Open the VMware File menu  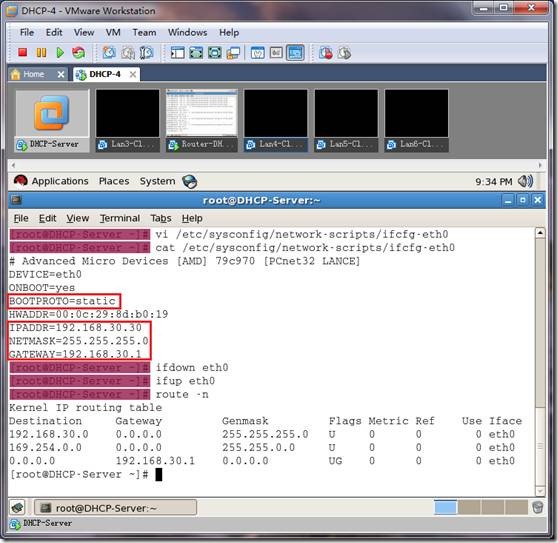(x=27, y=32)
